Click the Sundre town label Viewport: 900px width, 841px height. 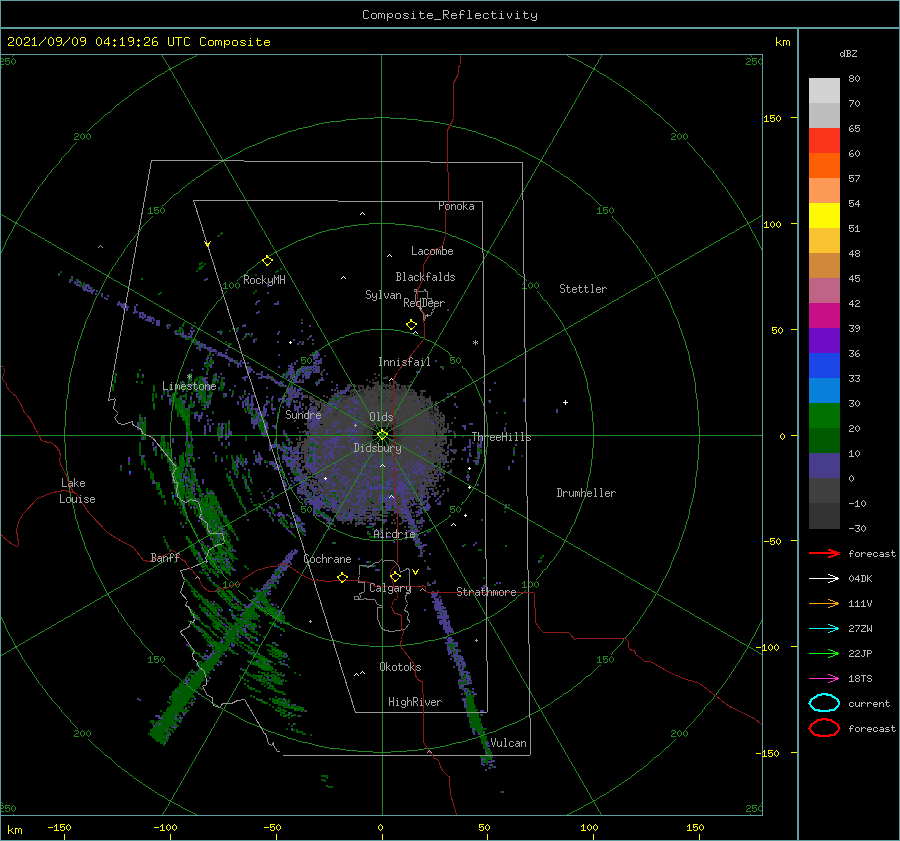tap(303, 414)
